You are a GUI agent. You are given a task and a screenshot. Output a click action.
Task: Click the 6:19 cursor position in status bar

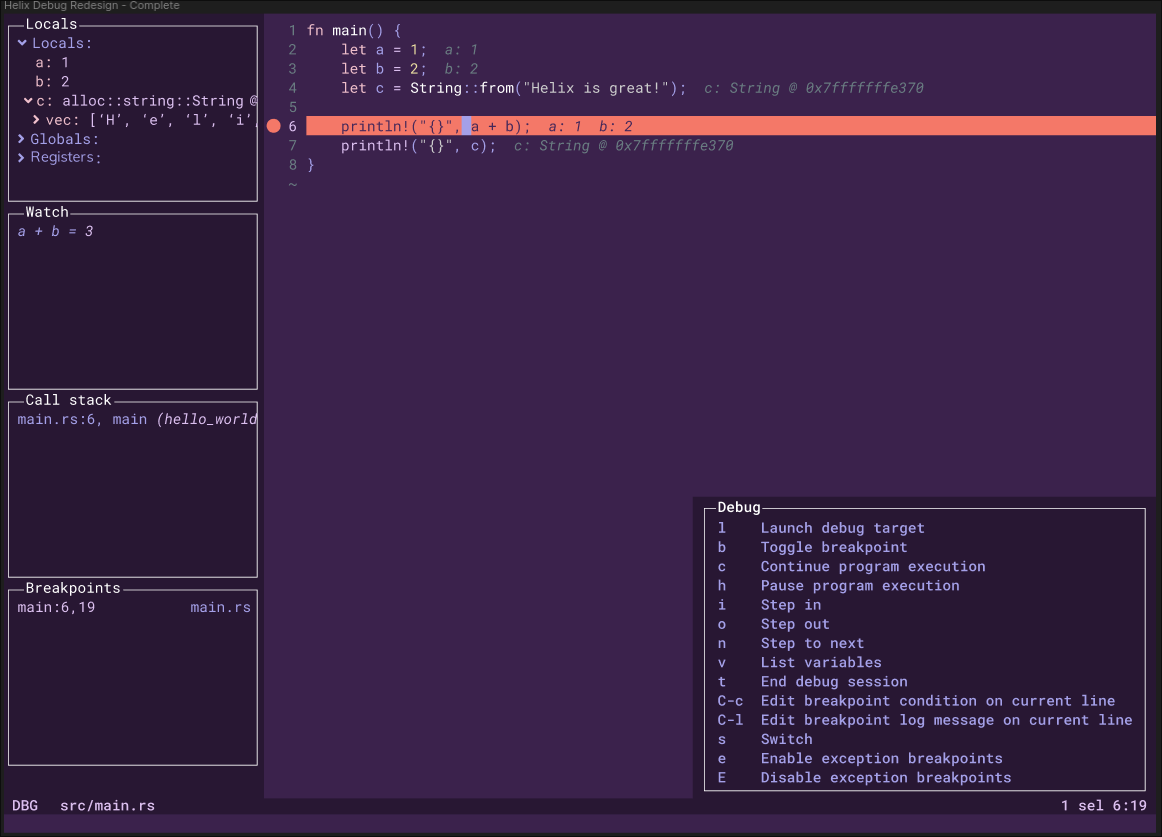(1129, 805)
